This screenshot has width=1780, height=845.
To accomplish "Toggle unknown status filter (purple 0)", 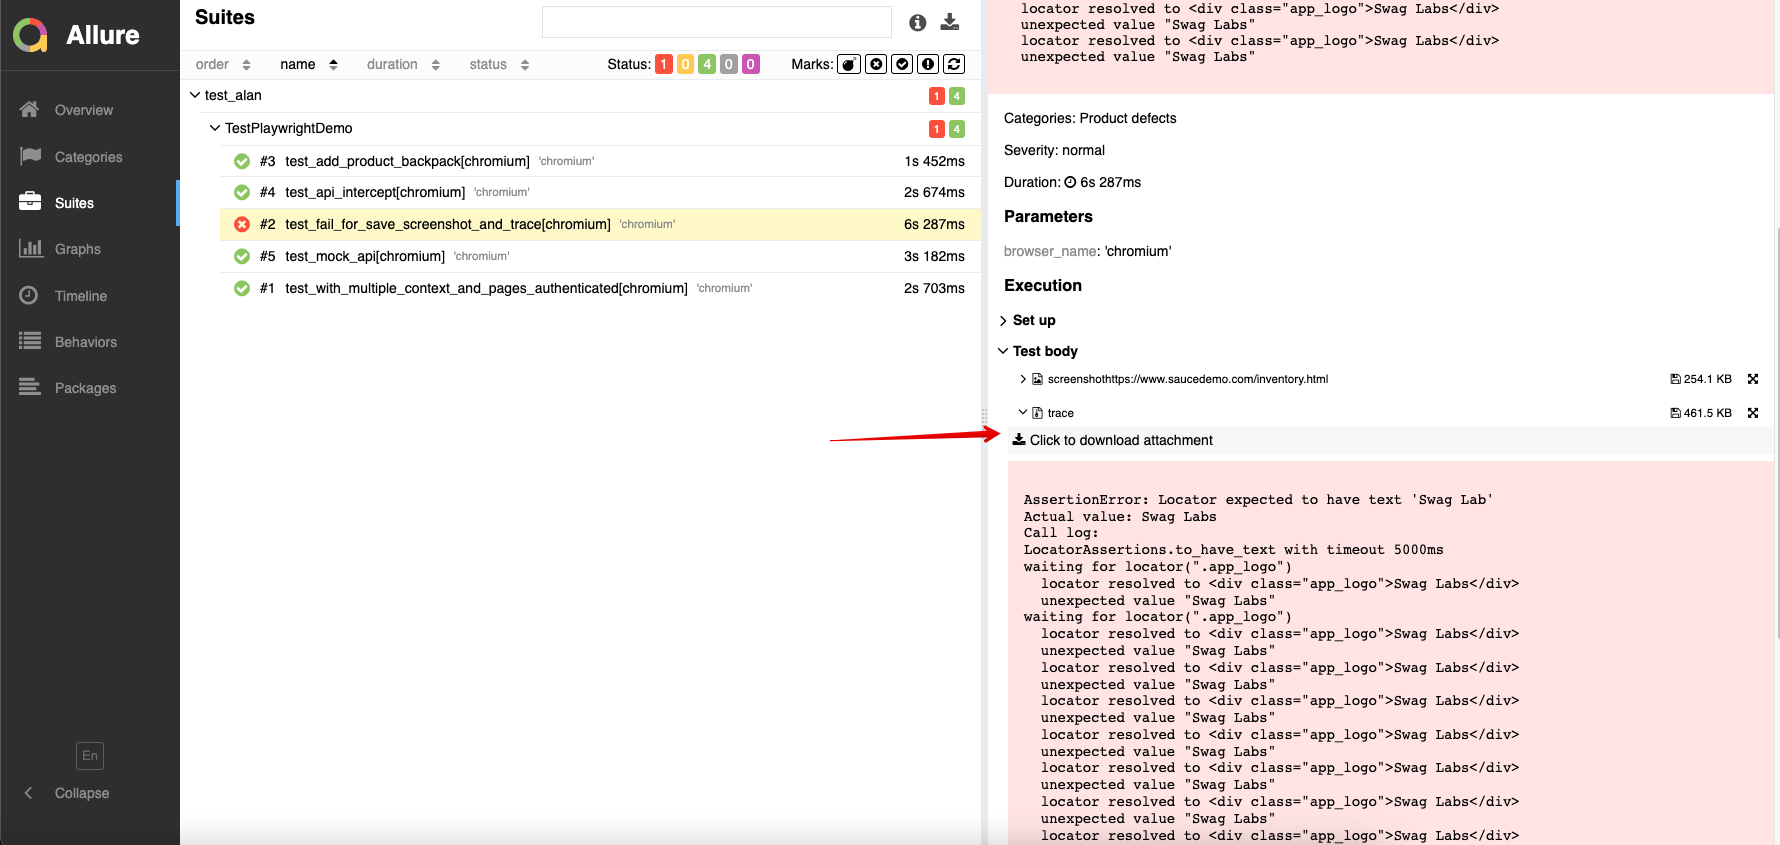I will [750, 64].
